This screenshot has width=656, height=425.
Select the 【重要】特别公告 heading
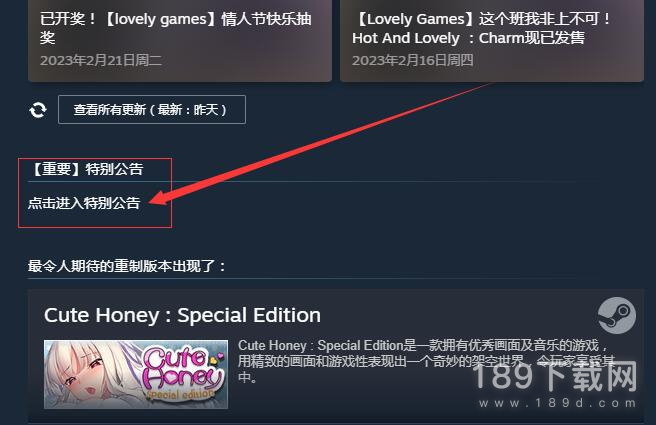[x=86, y=169]
